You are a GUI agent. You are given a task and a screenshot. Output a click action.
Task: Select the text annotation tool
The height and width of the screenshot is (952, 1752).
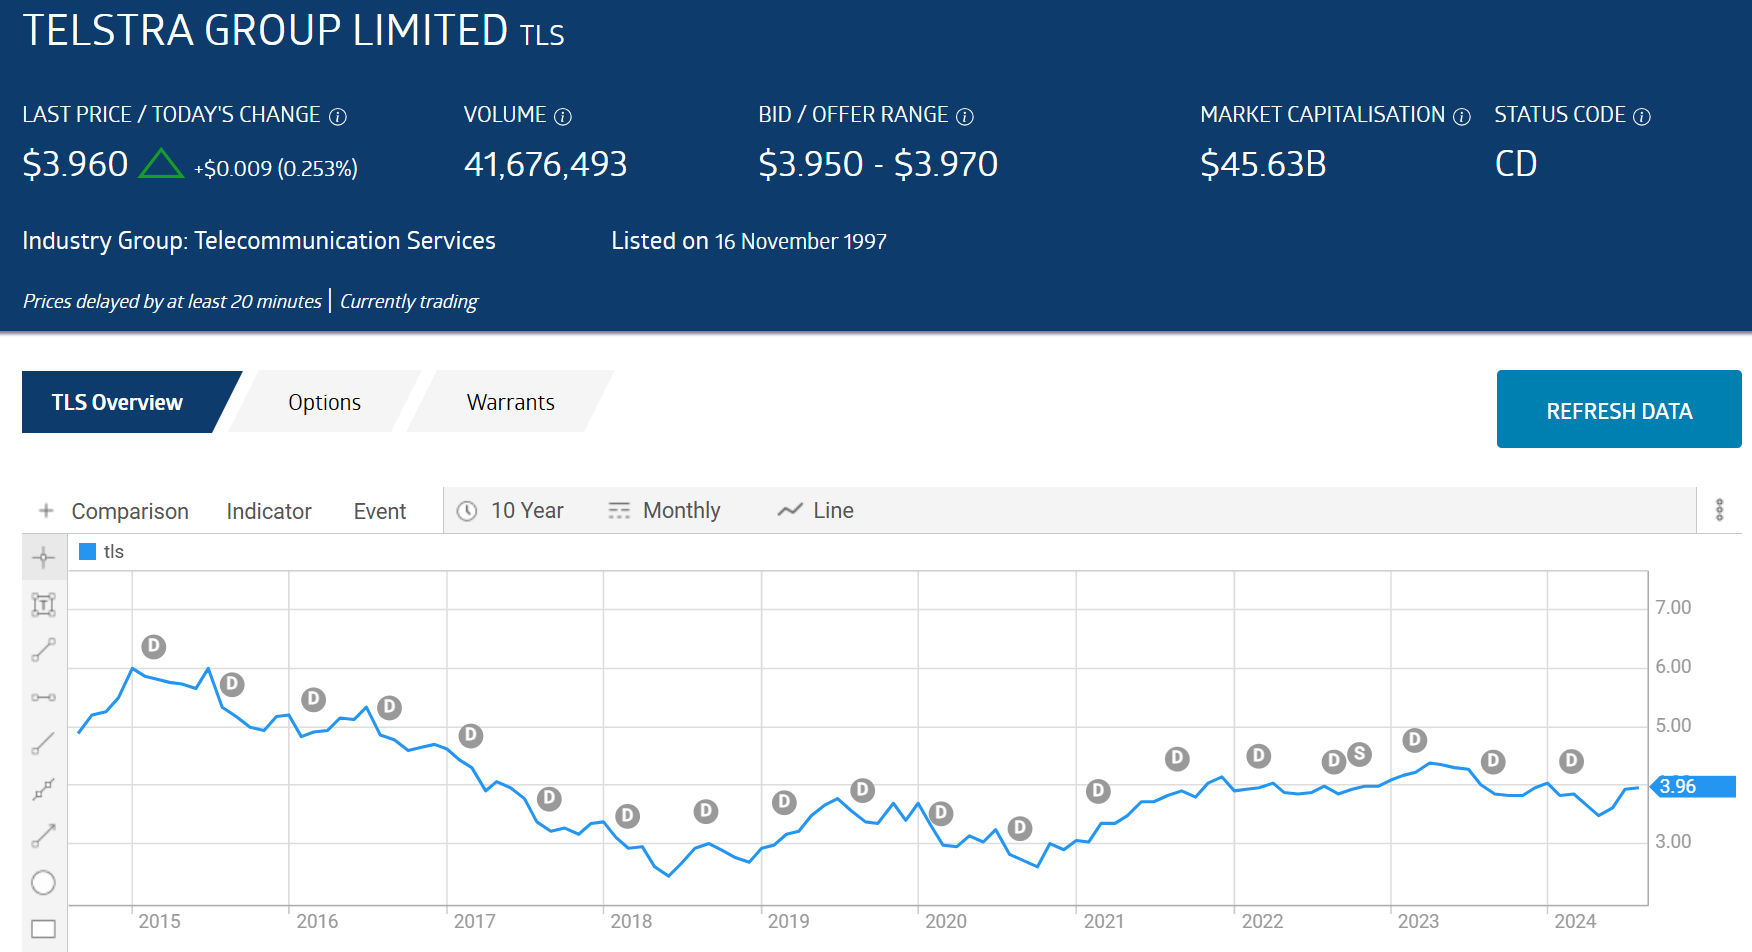tap(44, 604)
